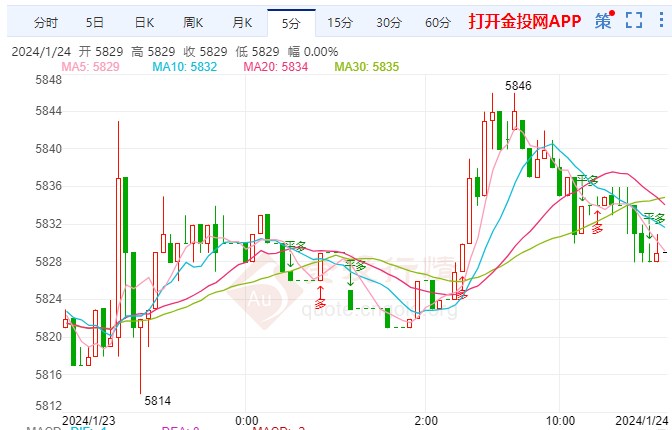Viewport: 672px width, 430px height.
Task: Open the 5日 chart tab
Action: [x=95, y=23]
